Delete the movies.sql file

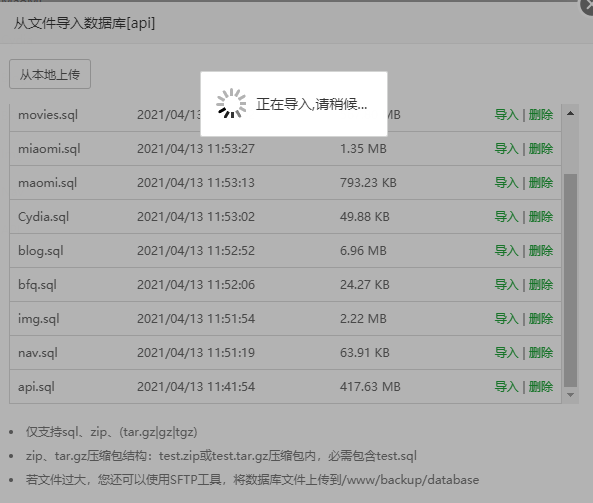(x=541, y=115)
